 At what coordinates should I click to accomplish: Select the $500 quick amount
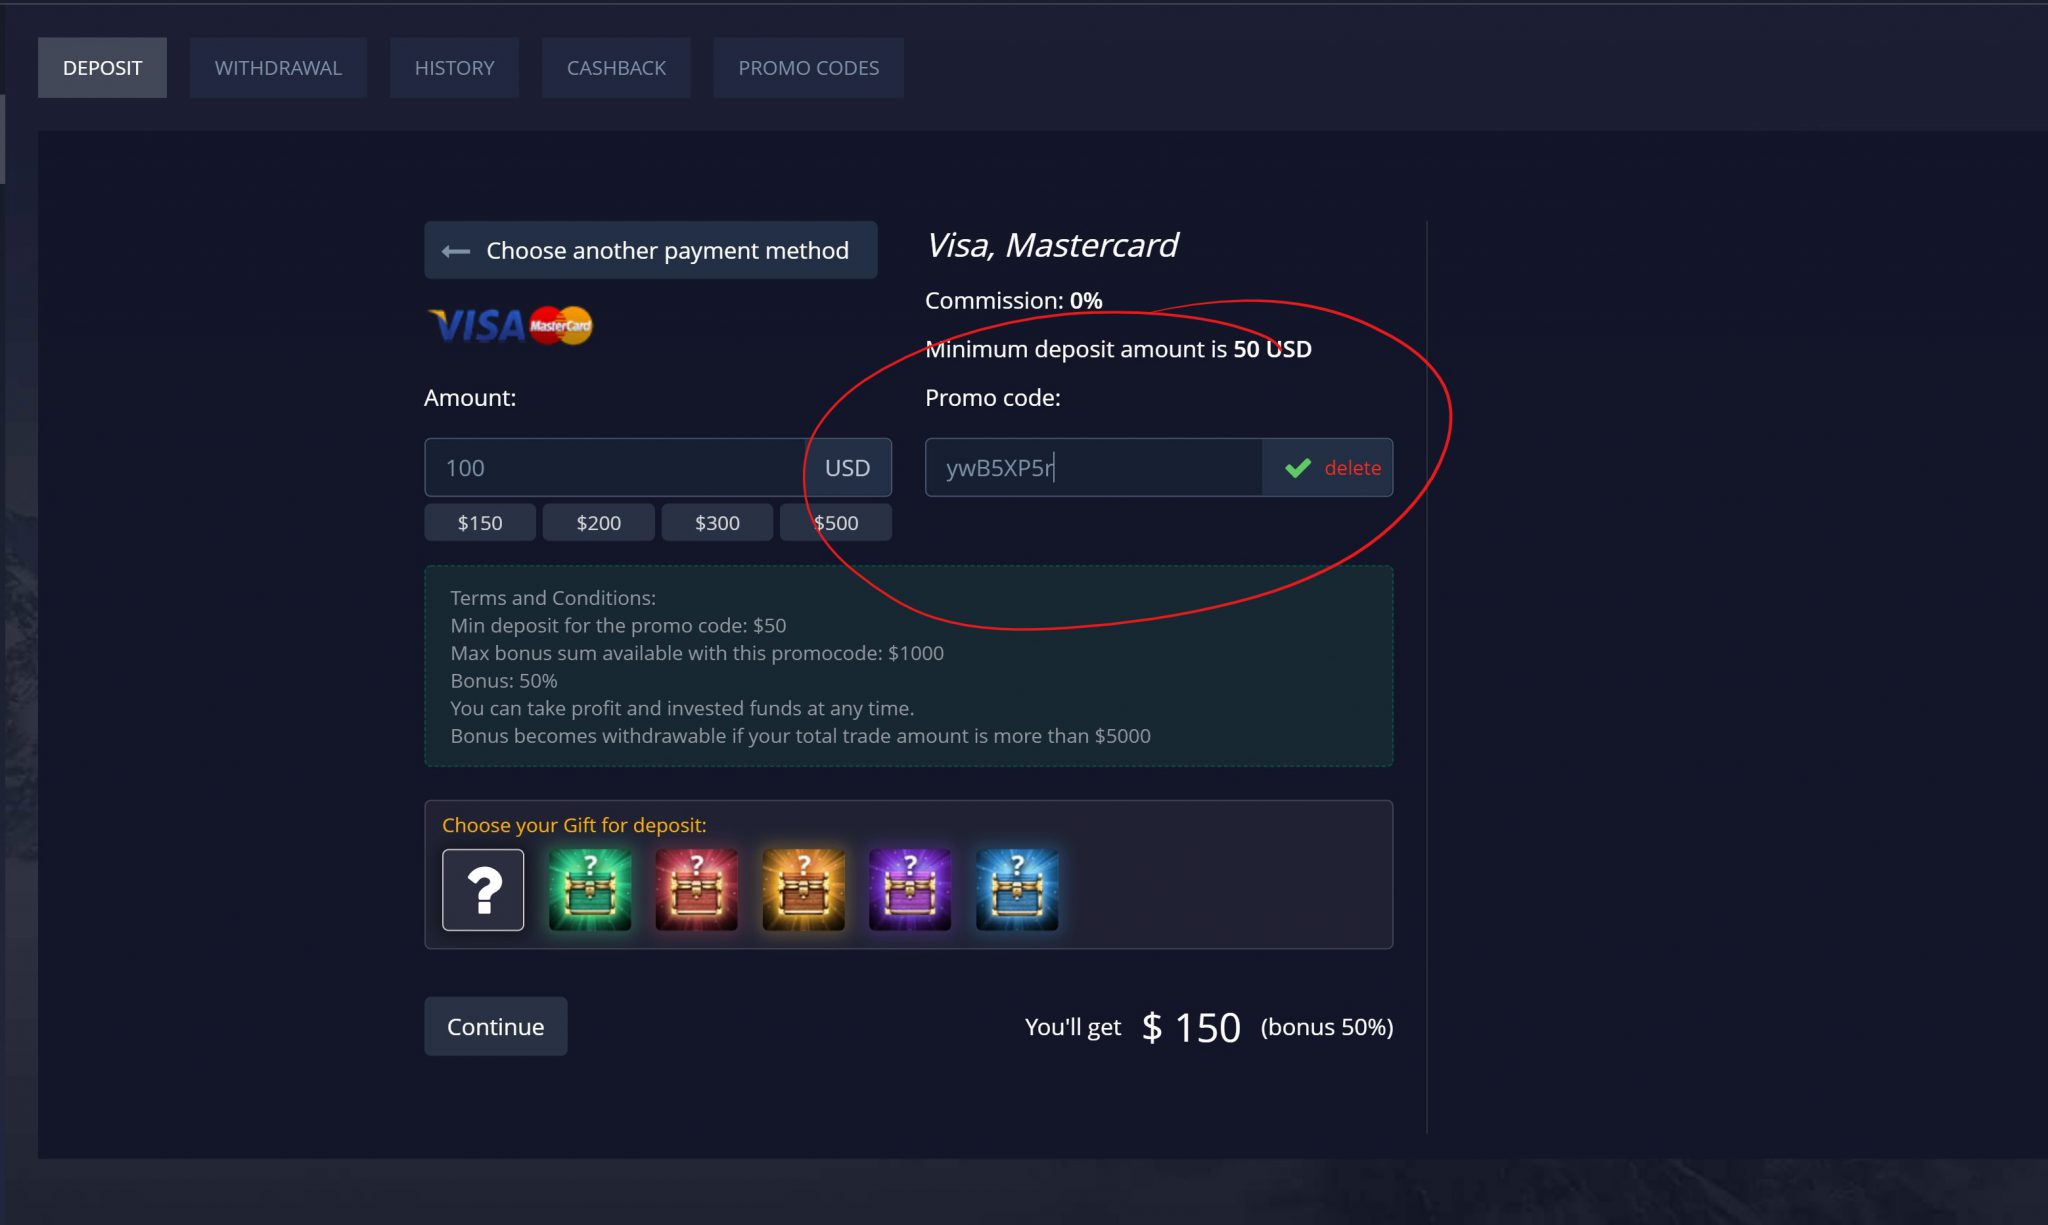point(836,521)
